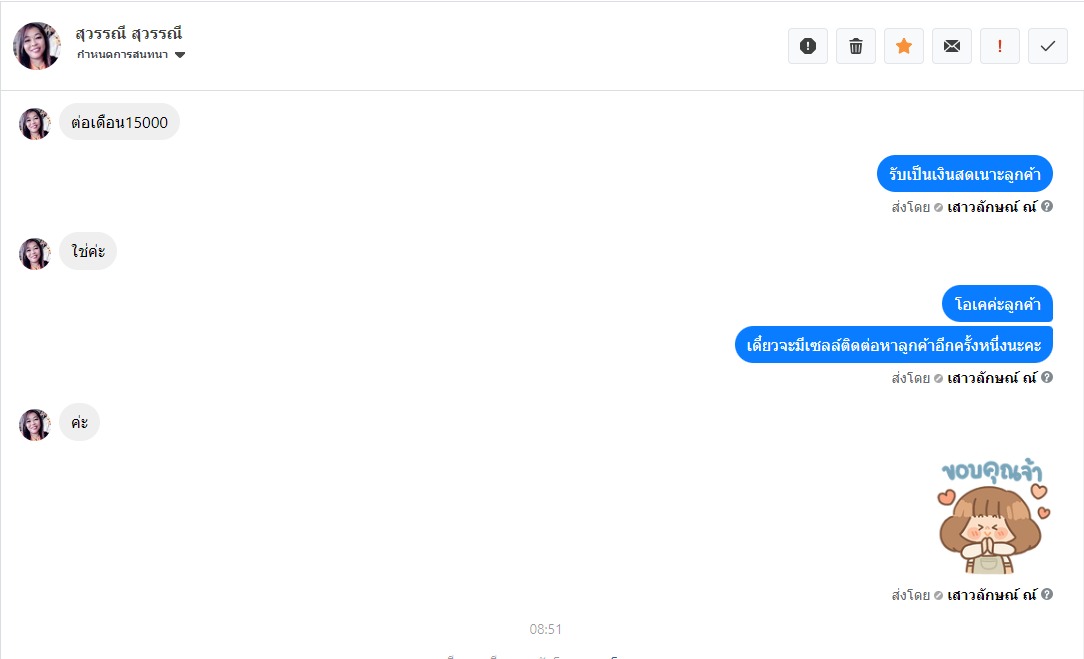Mark conversation as spam with exclamation circle icon
Screen dimensions: 1084x659
(807, 46)
